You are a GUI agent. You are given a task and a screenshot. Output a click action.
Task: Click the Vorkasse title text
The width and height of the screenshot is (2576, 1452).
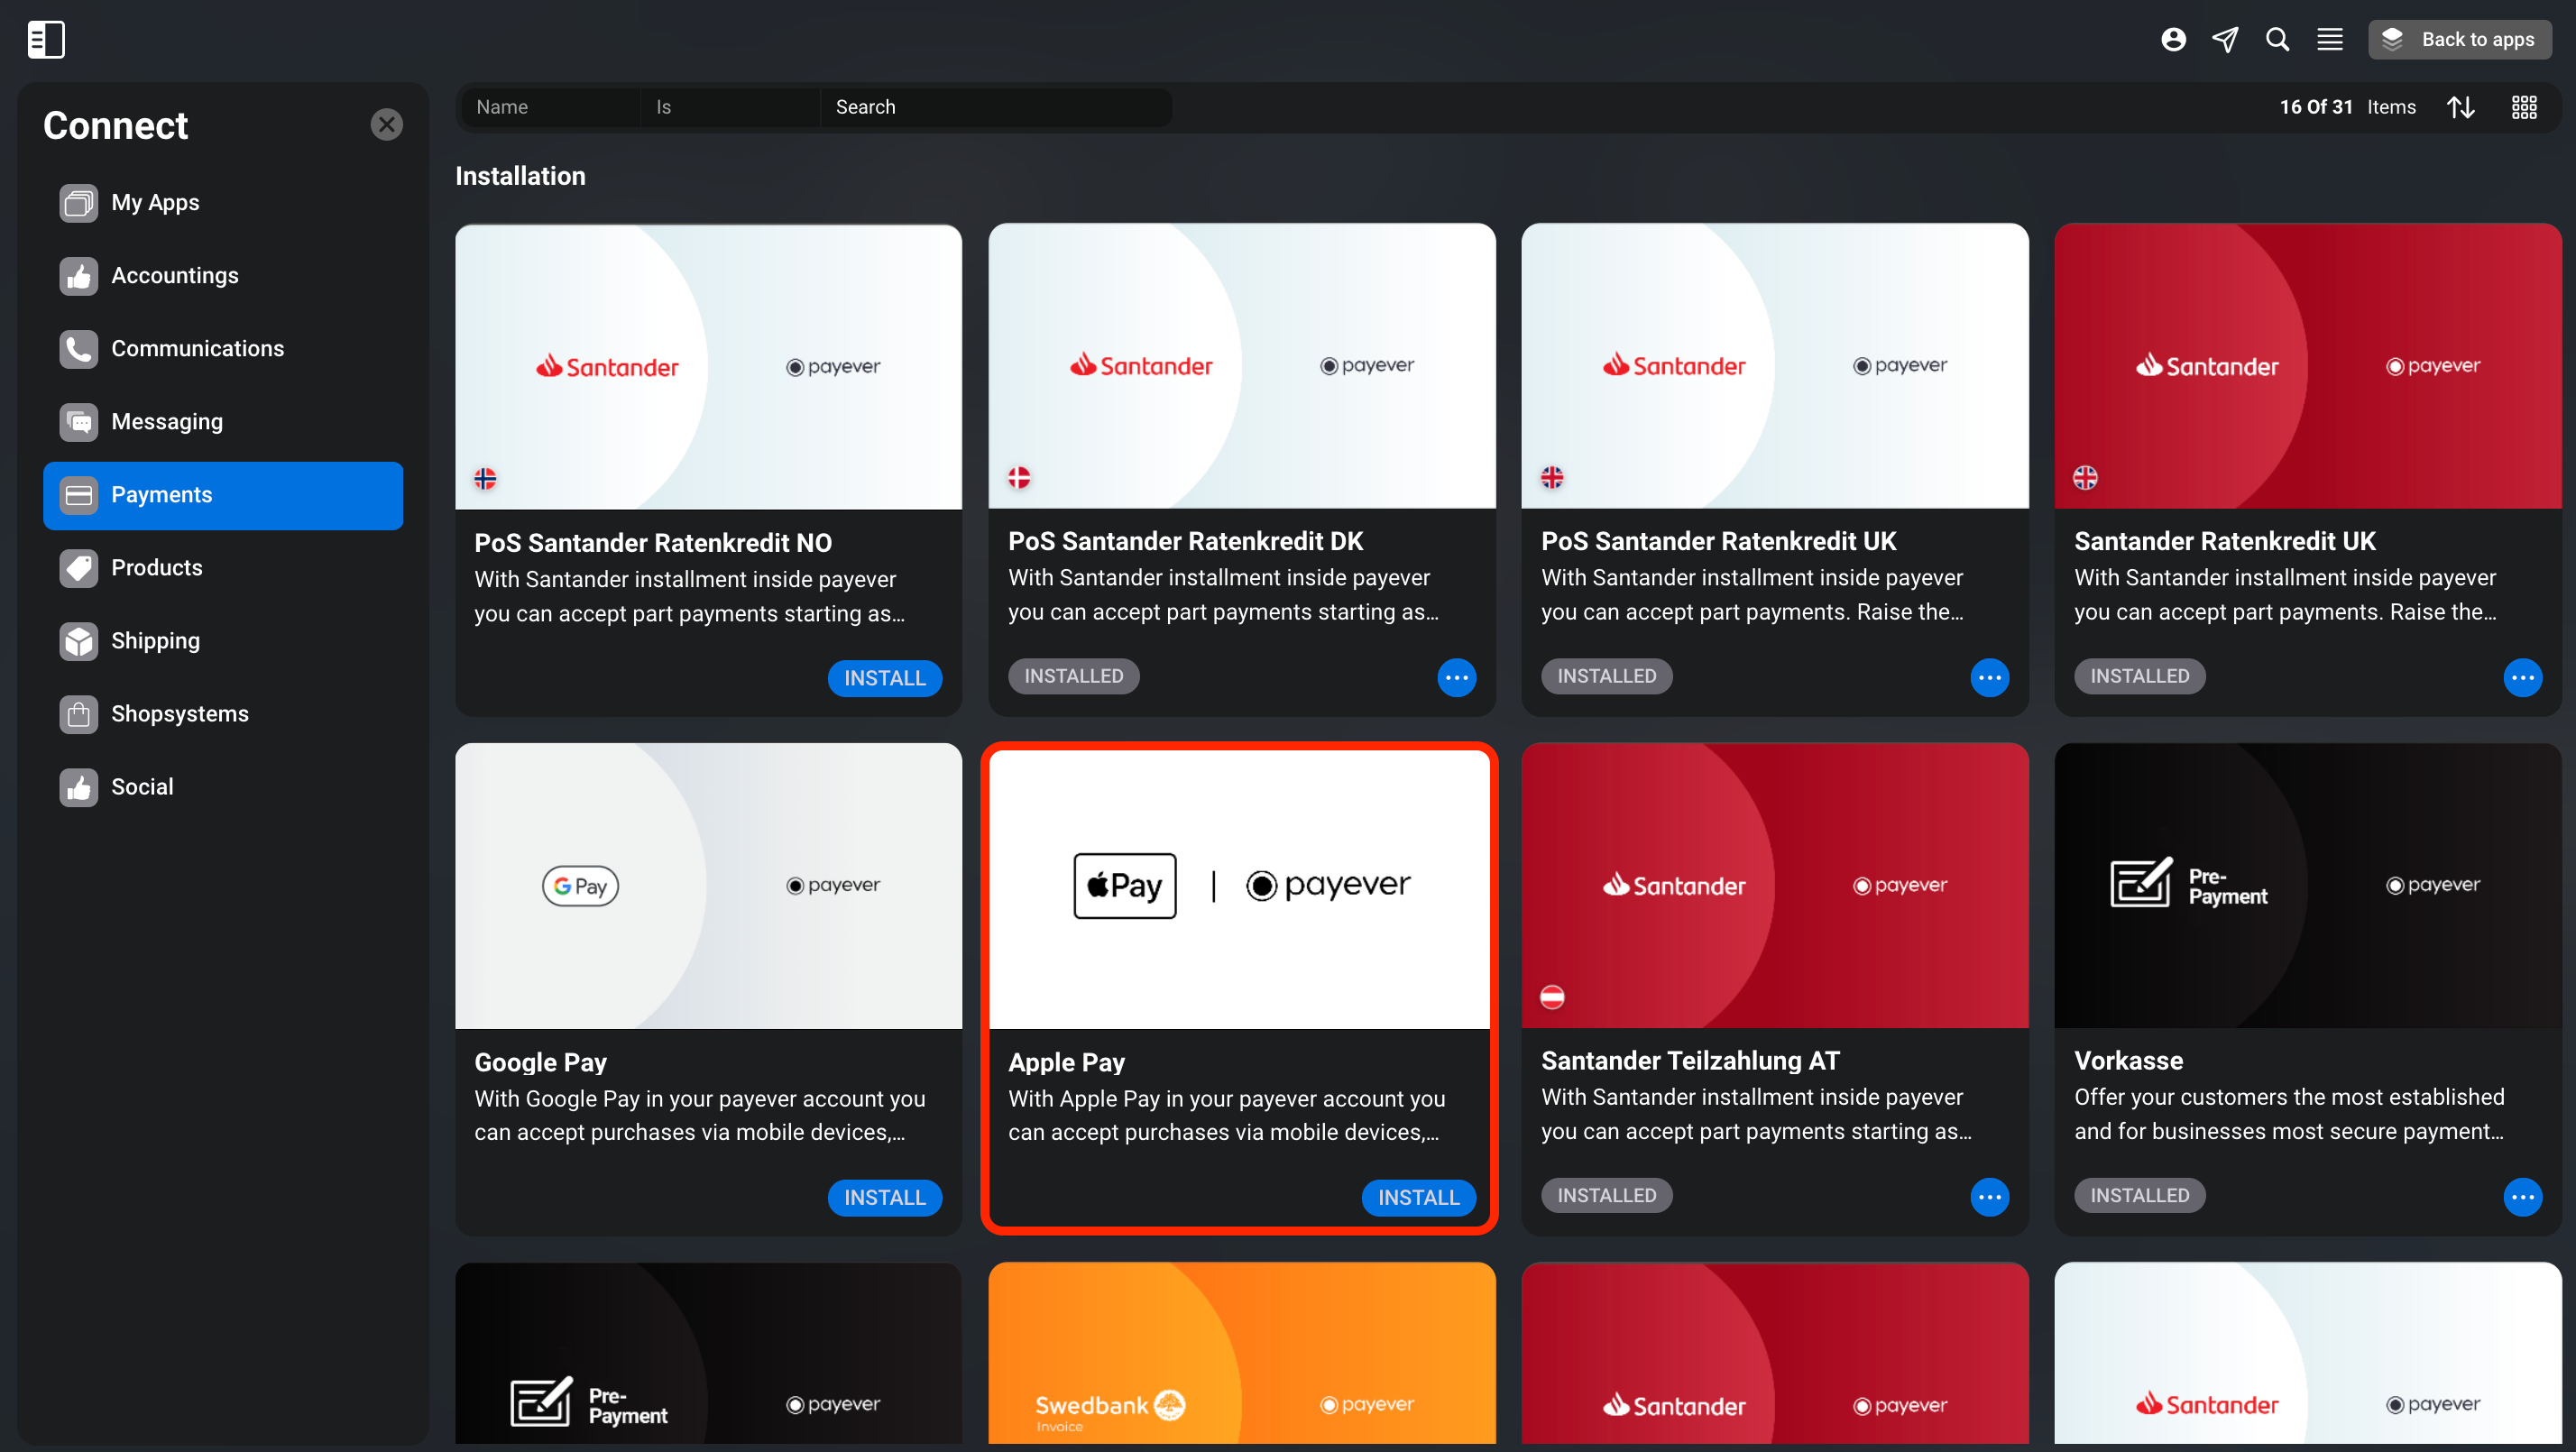pos(2128,1060)
